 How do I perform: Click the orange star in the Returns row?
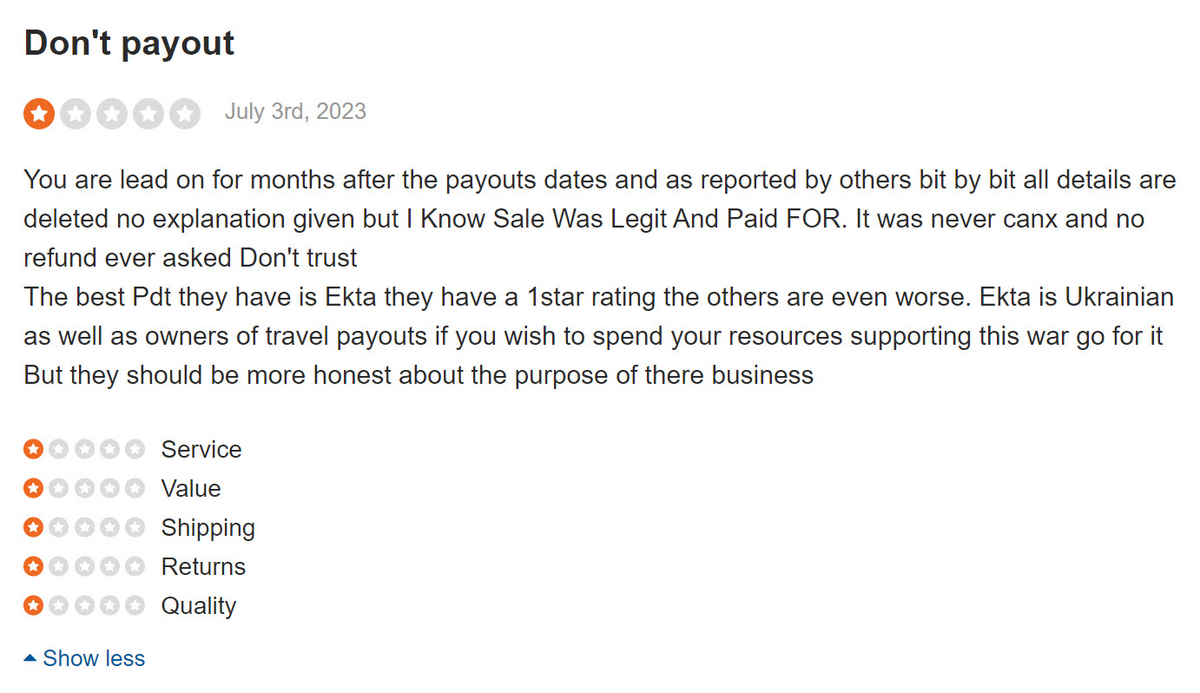(34, 567)
